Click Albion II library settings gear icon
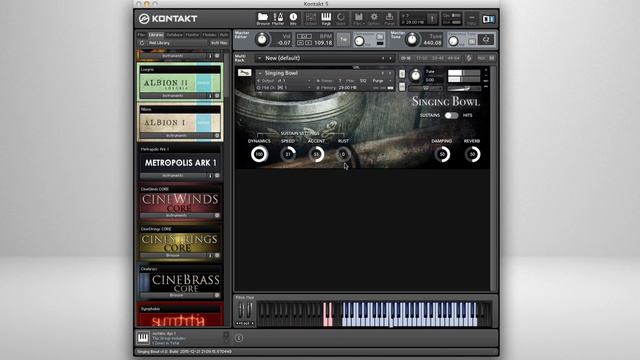This screenshot has height=360, width=640. [x=217, y=96]
